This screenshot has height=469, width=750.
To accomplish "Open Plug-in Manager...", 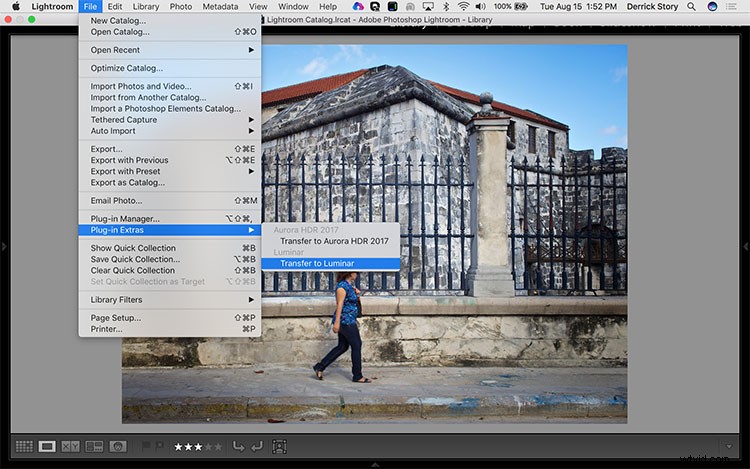I will (170, 218).
